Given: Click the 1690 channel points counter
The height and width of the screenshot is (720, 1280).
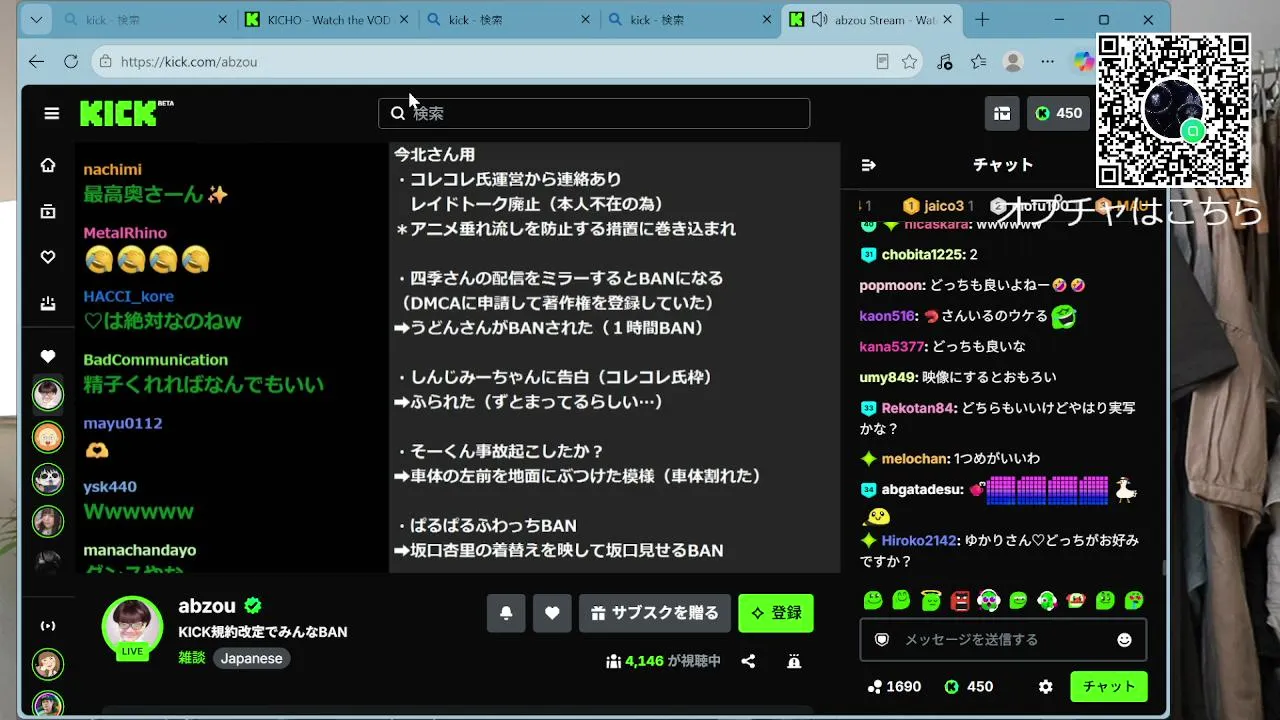Looking at the screenshot, I should click(894, 687).
